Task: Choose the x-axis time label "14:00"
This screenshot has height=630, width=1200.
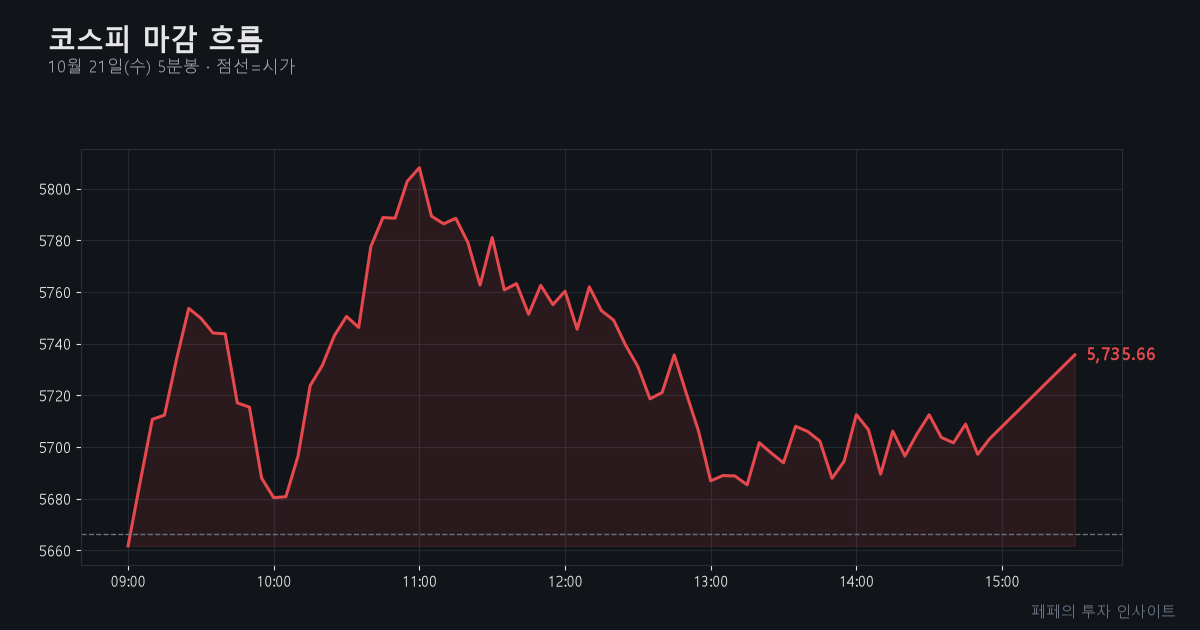Action: (x=856, y=581)
